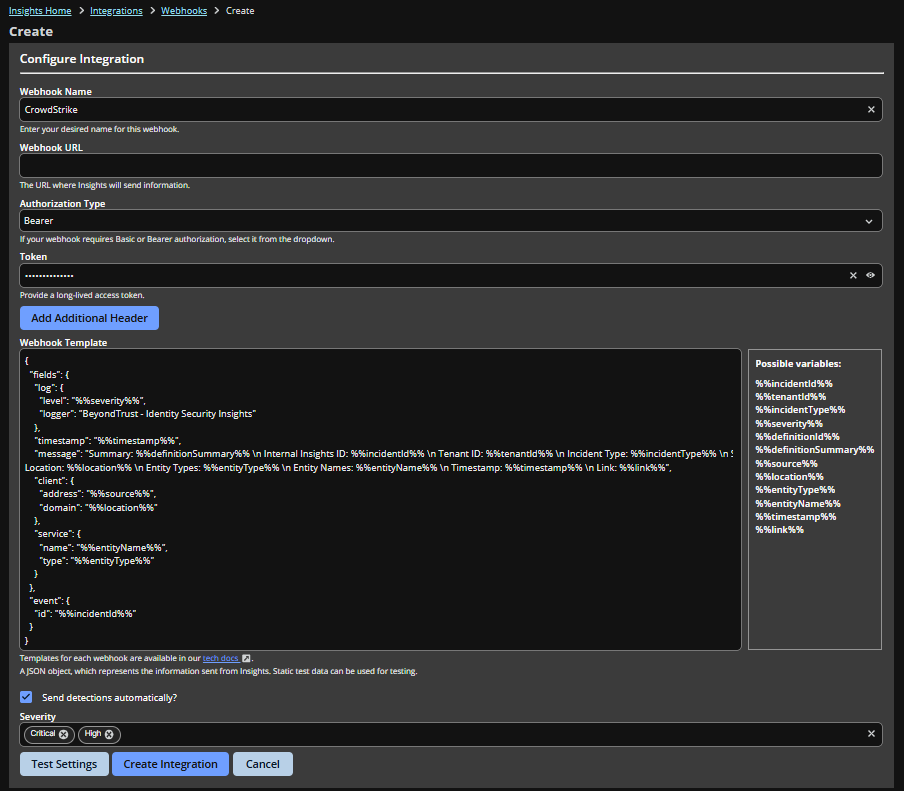The image size is (904, 791).
Task: Click %%source%% in Possible variables
Action: [786, 464]
